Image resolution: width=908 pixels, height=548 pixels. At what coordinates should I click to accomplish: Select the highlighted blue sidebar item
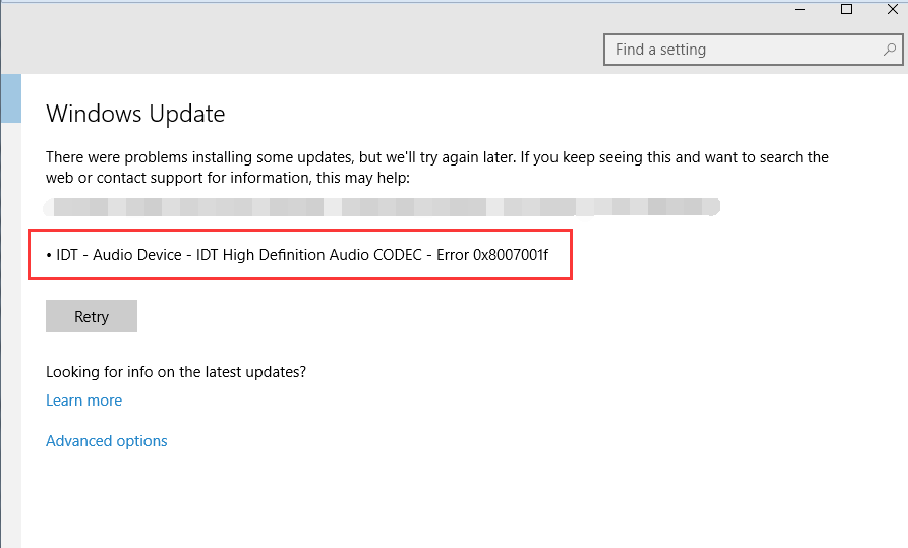tap(10, 98)
